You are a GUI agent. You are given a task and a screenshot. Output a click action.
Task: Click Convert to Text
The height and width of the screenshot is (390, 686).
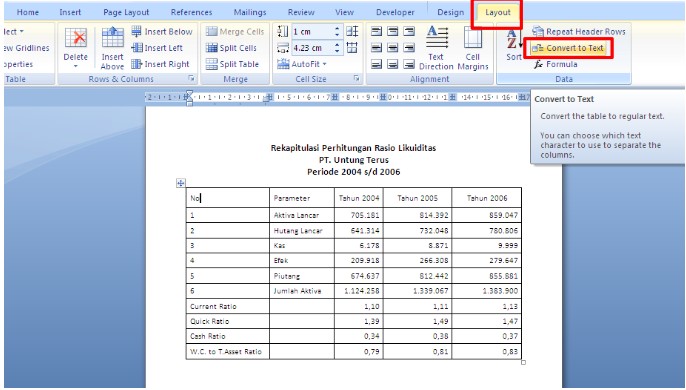pos(568,48)
